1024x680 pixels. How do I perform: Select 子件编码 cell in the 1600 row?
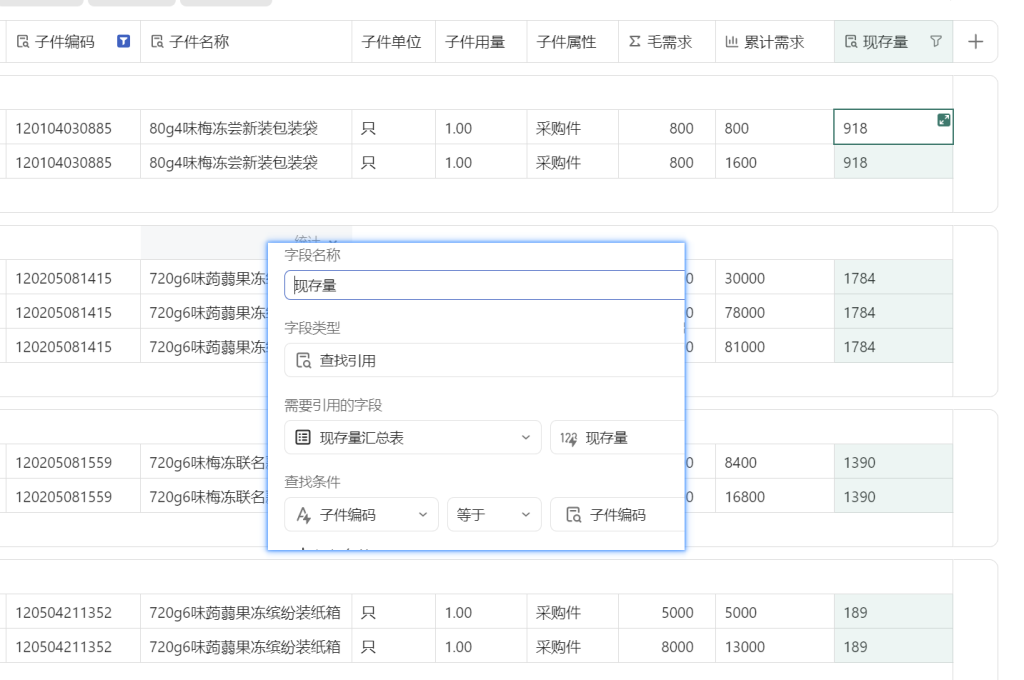[73, 162]
